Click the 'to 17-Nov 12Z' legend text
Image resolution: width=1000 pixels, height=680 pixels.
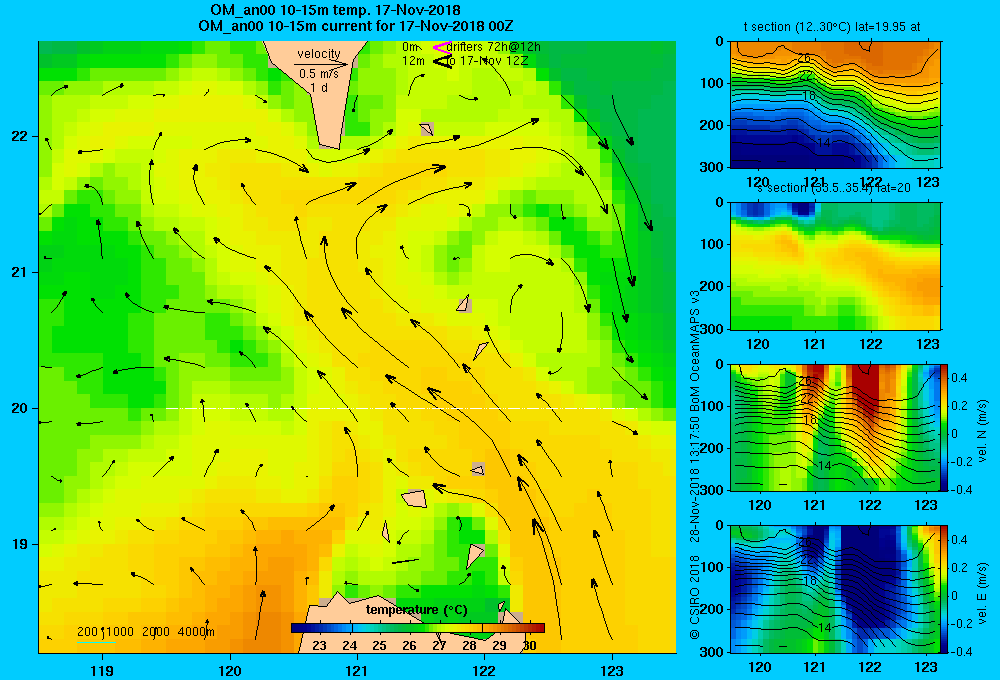487,61
